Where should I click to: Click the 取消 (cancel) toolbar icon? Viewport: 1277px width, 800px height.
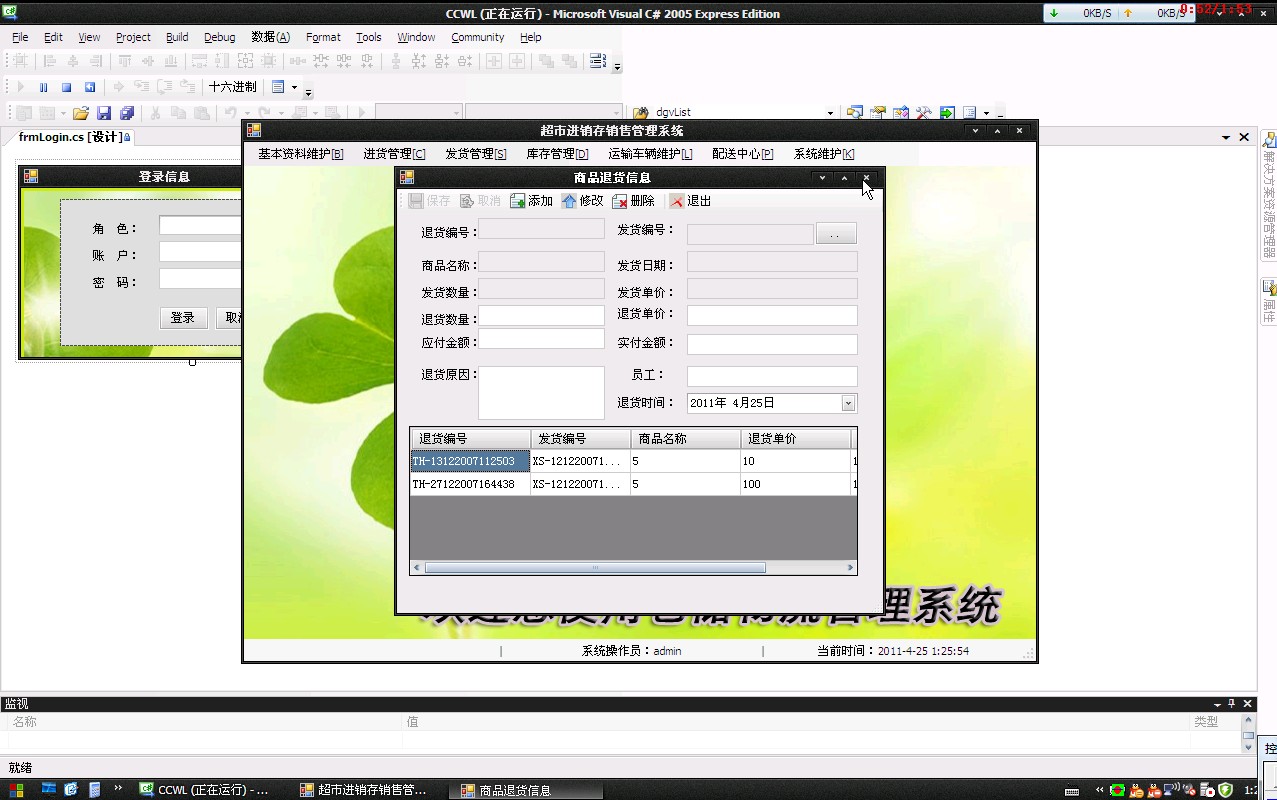pos(467,201)
